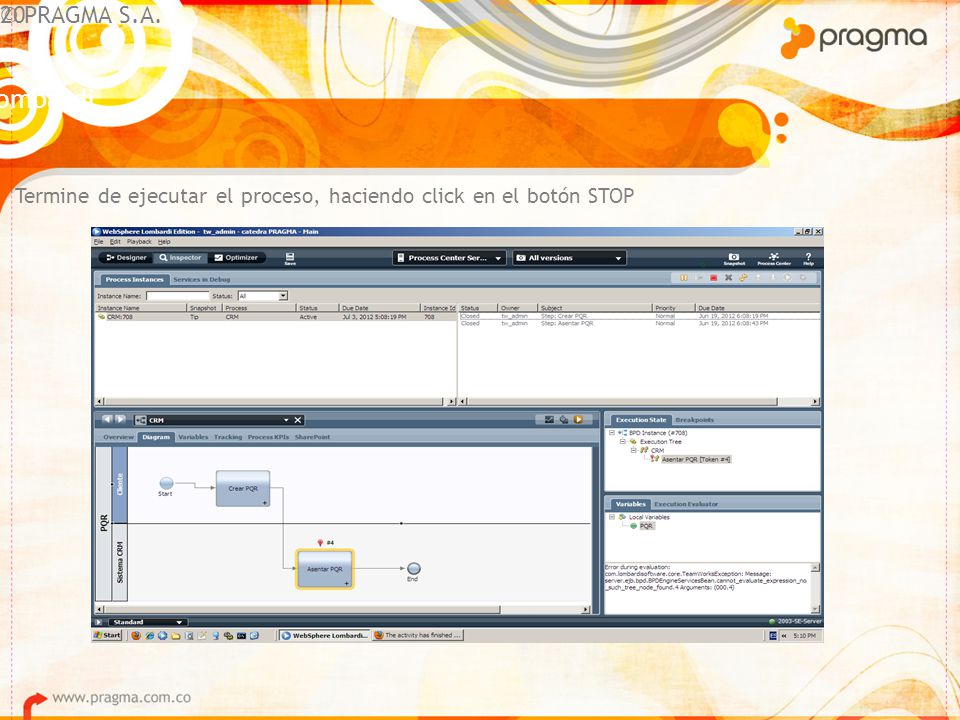Viewport: 960px width, 720px height.
Task: Collapse the Local Variables node
Action: click(611, 517)
